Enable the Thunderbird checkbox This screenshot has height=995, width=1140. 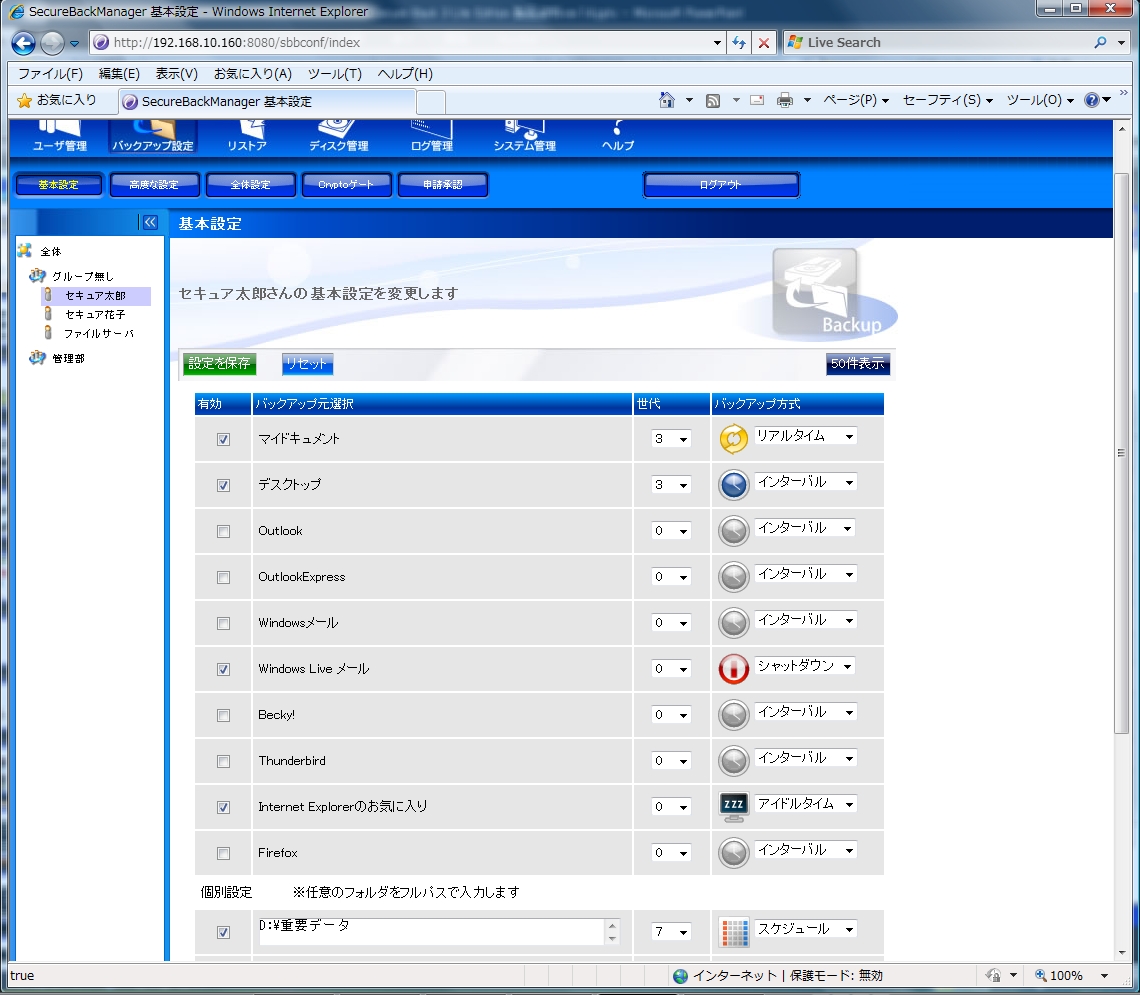tap(223, 761)
